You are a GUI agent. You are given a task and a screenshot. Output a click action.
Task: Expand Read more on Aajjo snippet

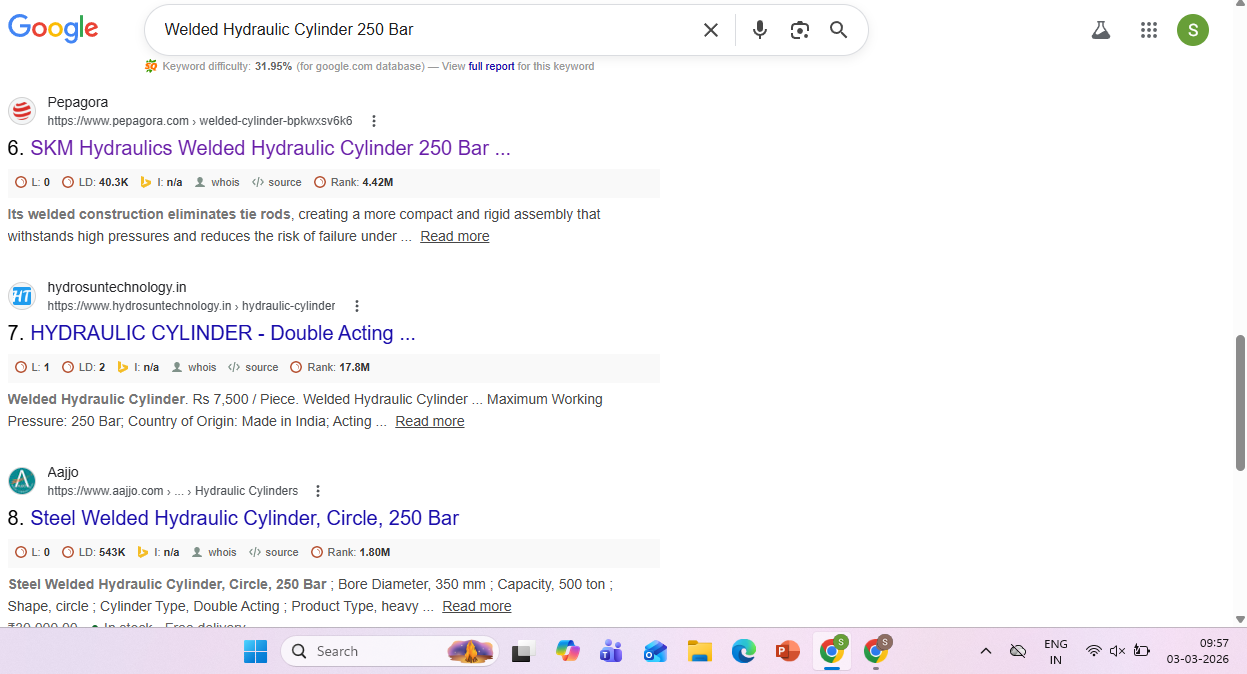pyautogui.click(x=477, y=606)
